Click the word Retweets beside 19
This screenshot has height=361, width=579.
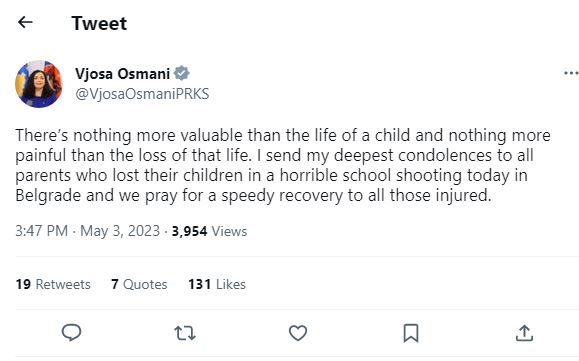[63, 284]
